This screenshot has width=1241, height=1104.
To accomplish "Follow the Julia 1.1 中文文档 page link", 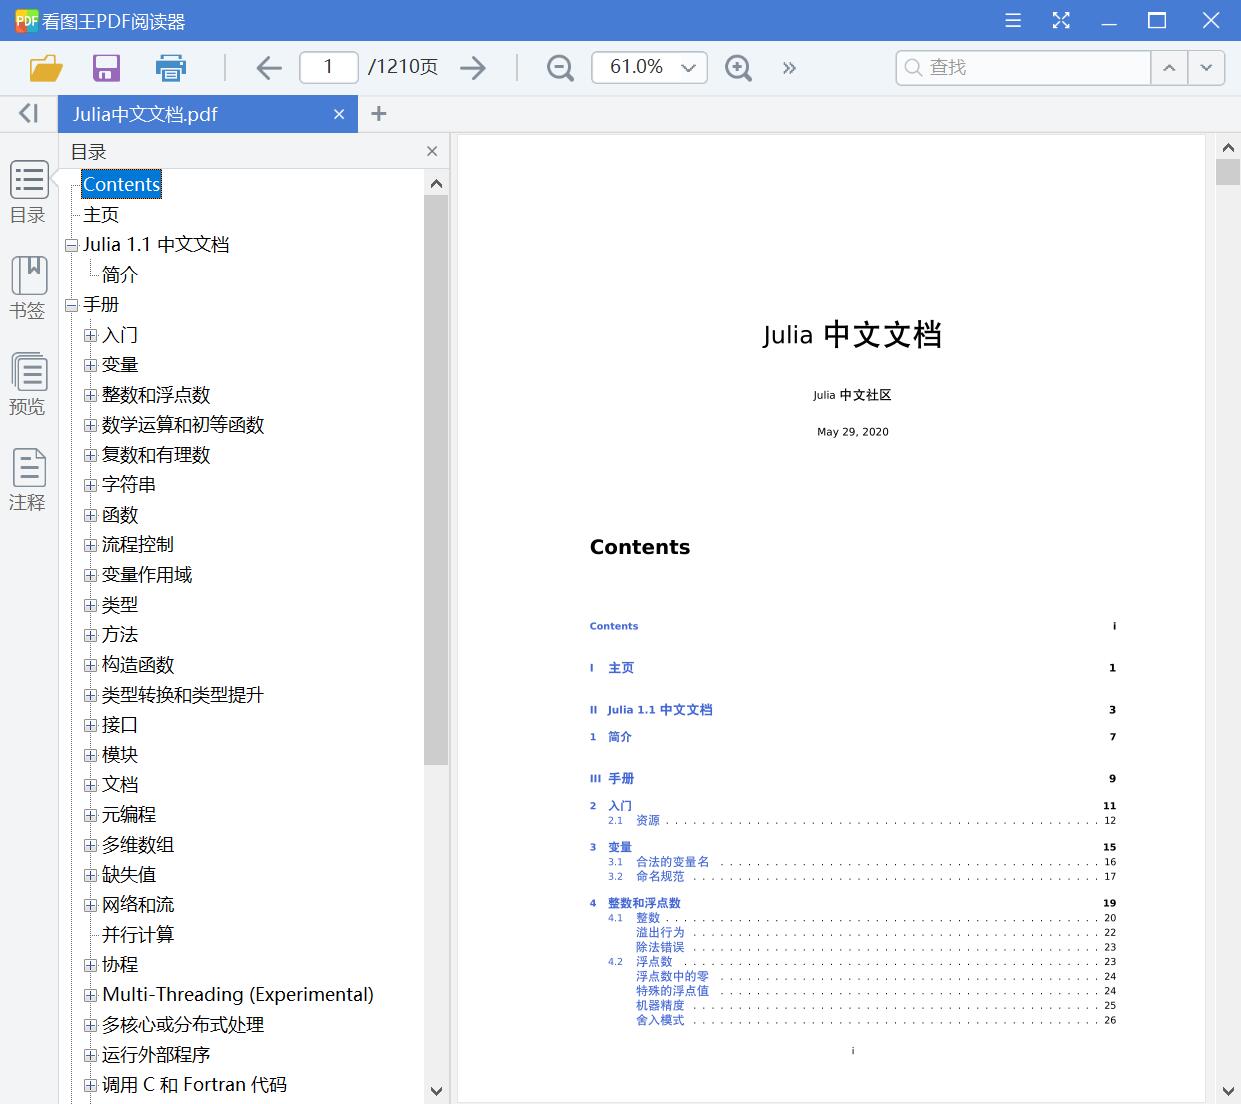I will tap(660, 710).
